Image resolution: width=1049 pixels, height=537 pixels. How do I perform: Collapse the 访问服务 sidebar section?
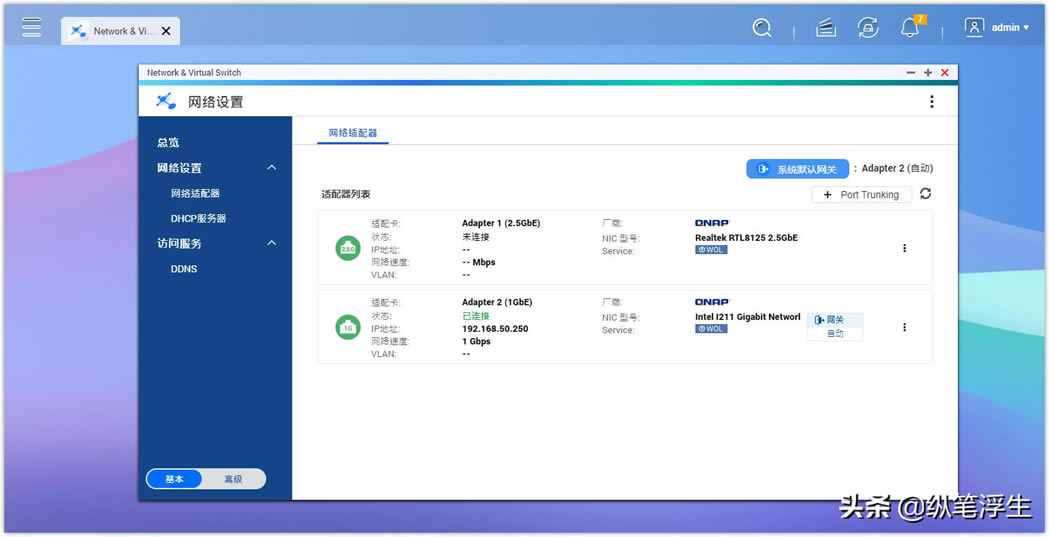[272, 243]
